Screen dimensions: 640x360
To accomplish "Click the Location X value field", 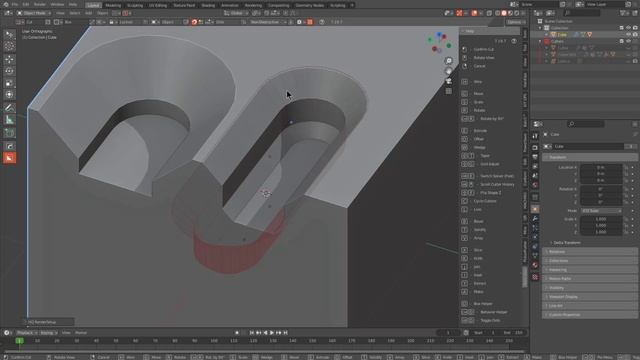I will [601, 167].
